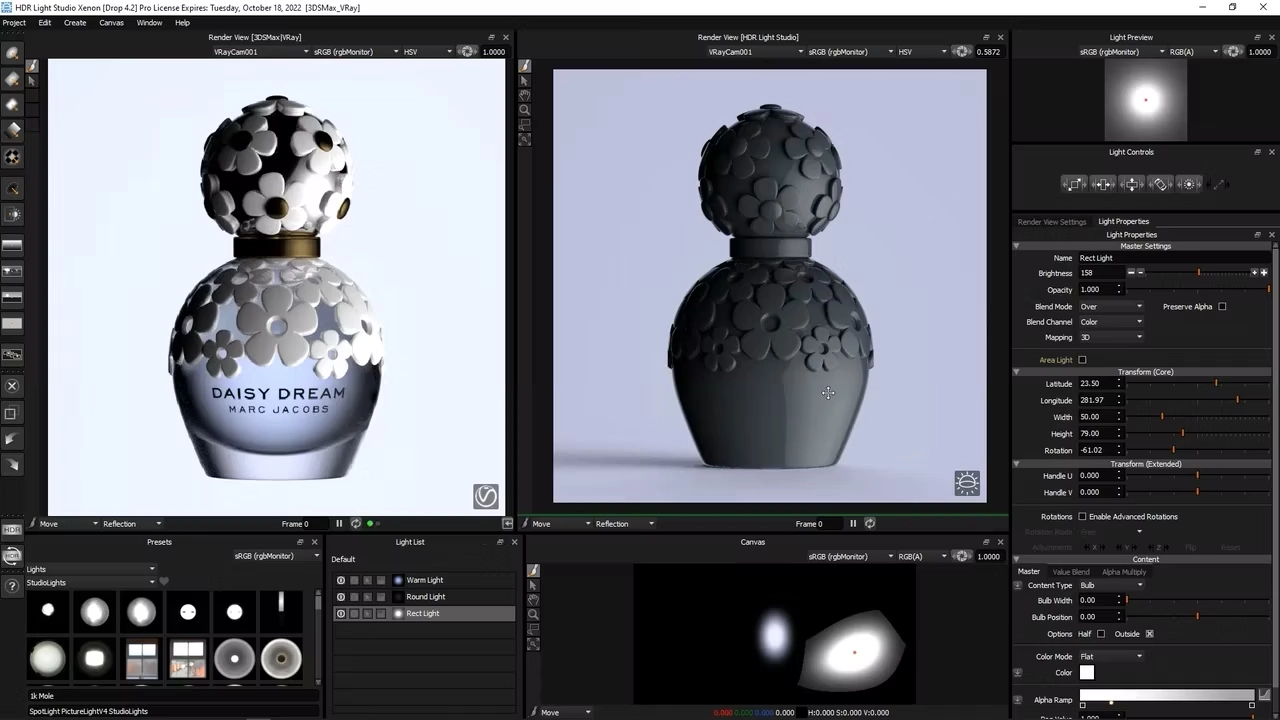Viewport: 1280px width, 720px height.
Task: Open the Content Type dropdown
Action: [x=1111, y=585]
